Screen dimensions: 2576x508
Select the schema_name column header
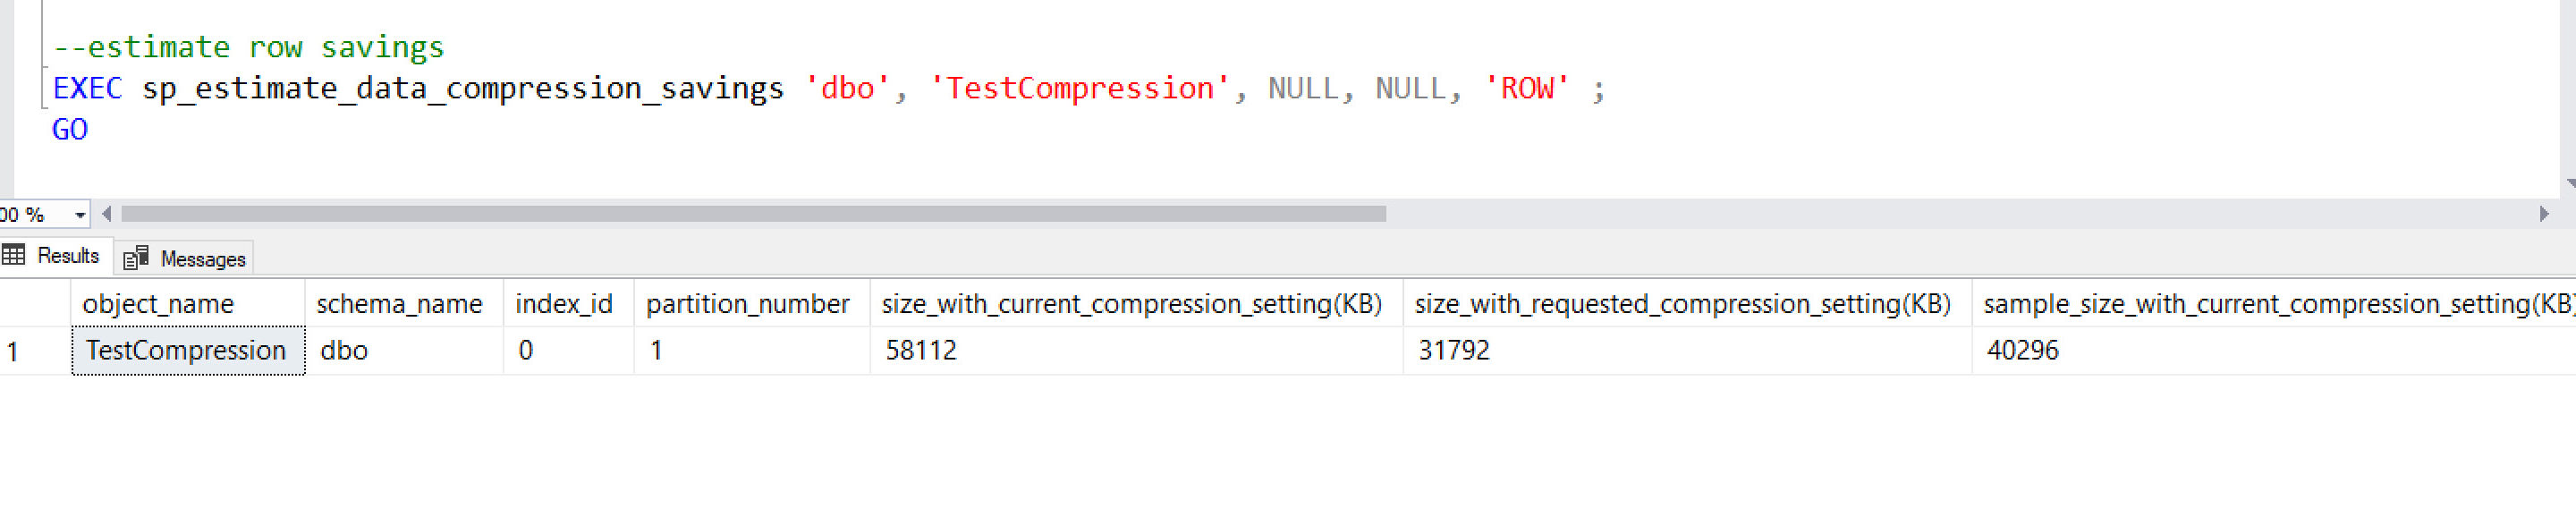click(400, 304)
